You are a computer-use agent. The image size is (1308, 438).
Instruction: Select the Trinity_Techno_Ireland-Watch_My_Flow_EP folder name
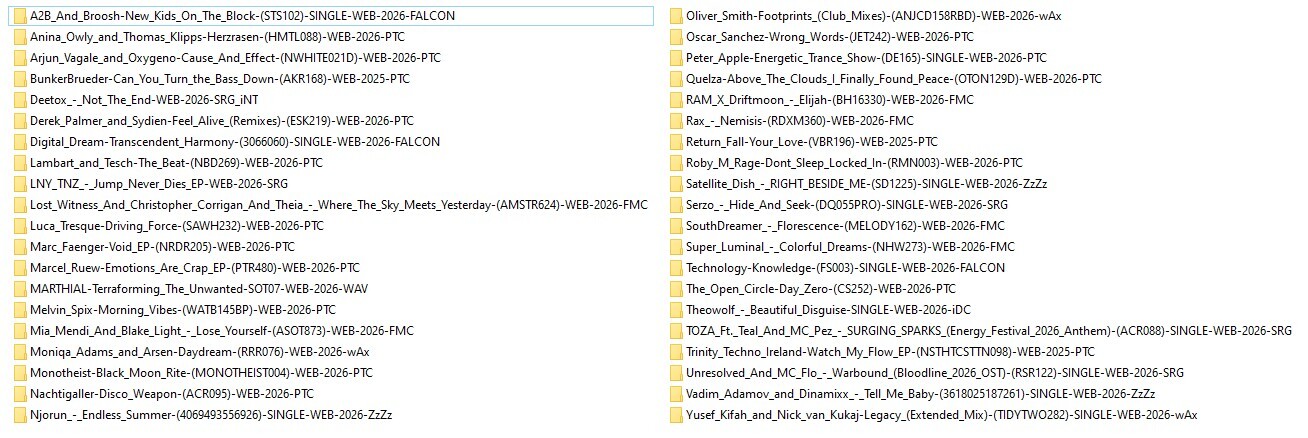pyautogui.click(x=890, y=352)
